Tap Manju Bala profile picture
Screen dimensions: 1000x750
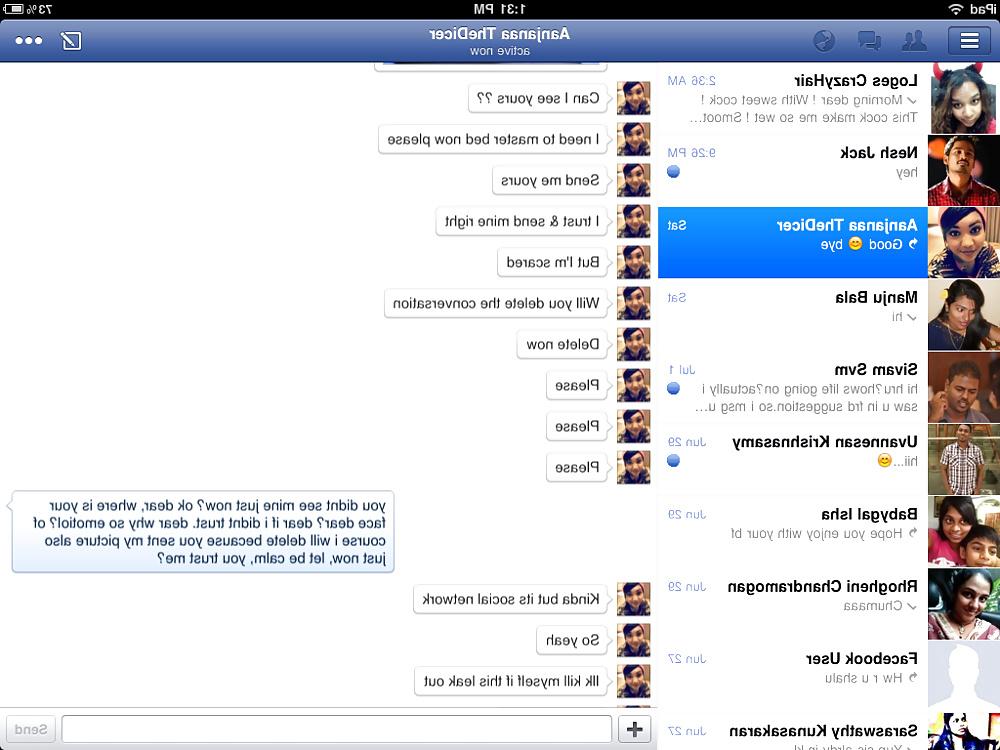tap(964, 315)
